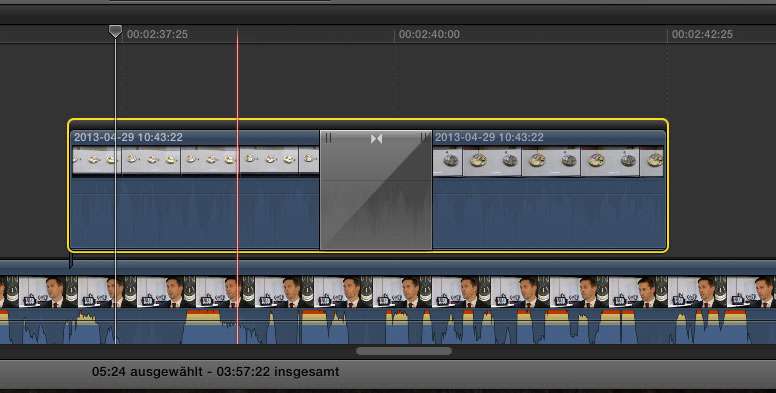The height and width of the screenshot is (393, 776).
Task: Click the selection duration status text
Action: click(215, 371)
